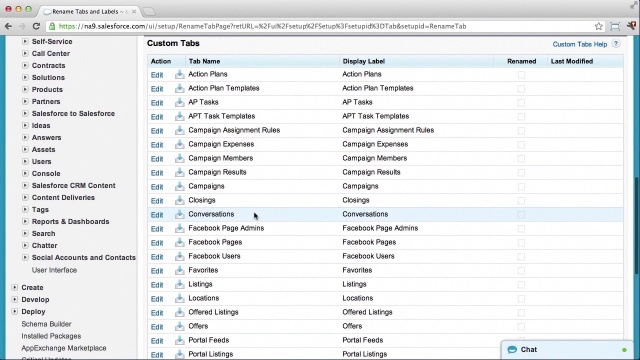640x360 pixels.
Task: Open the Custom Tabs Help link
Action: coord(580,44)
